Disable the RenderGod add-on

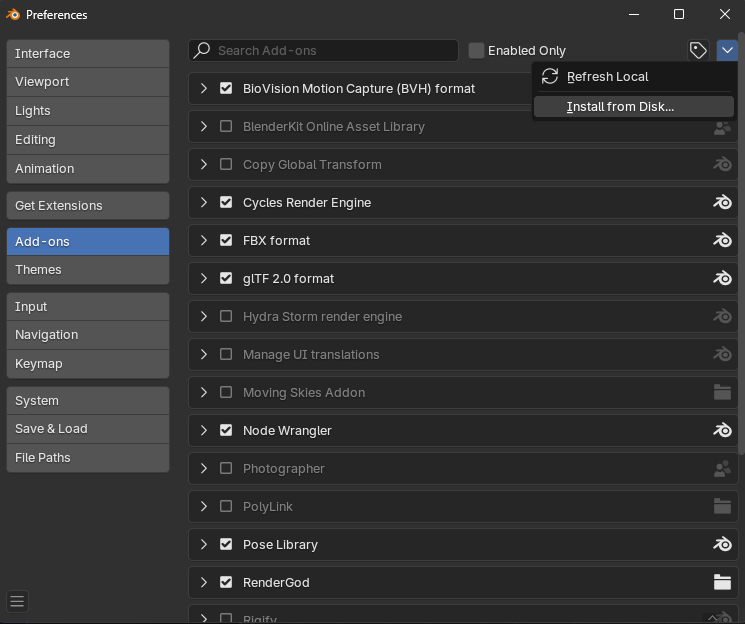(226, 583)
